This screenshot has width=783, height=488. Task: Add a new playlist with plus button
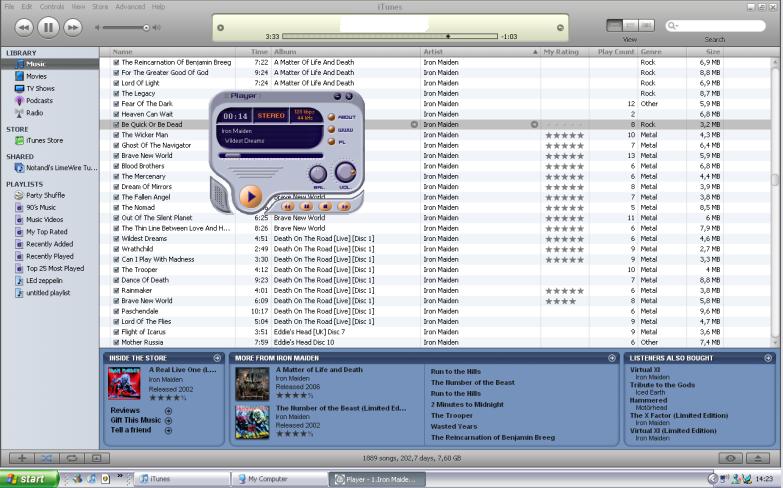(22, 458)
